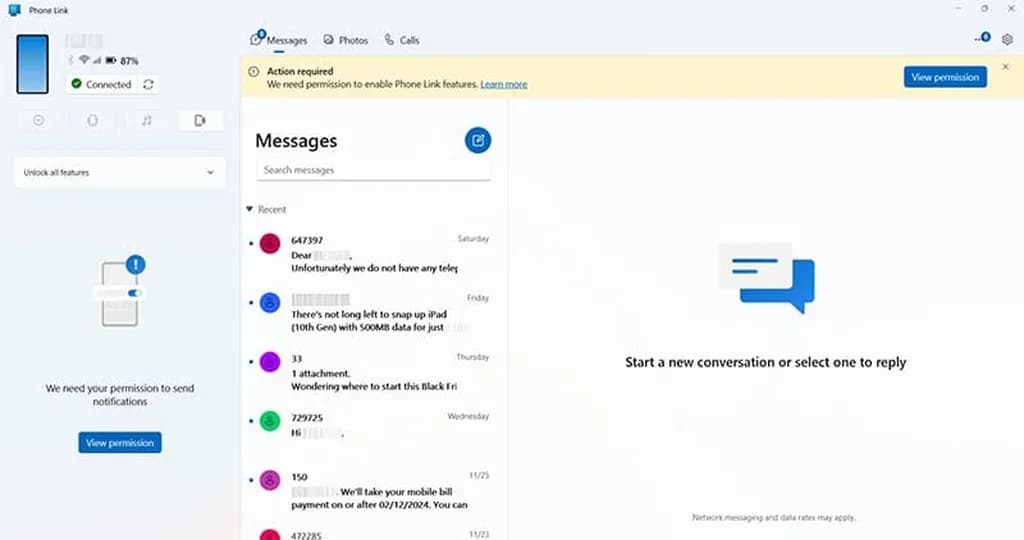Click the refresh icon next to Connected

[x=149, y=85]
